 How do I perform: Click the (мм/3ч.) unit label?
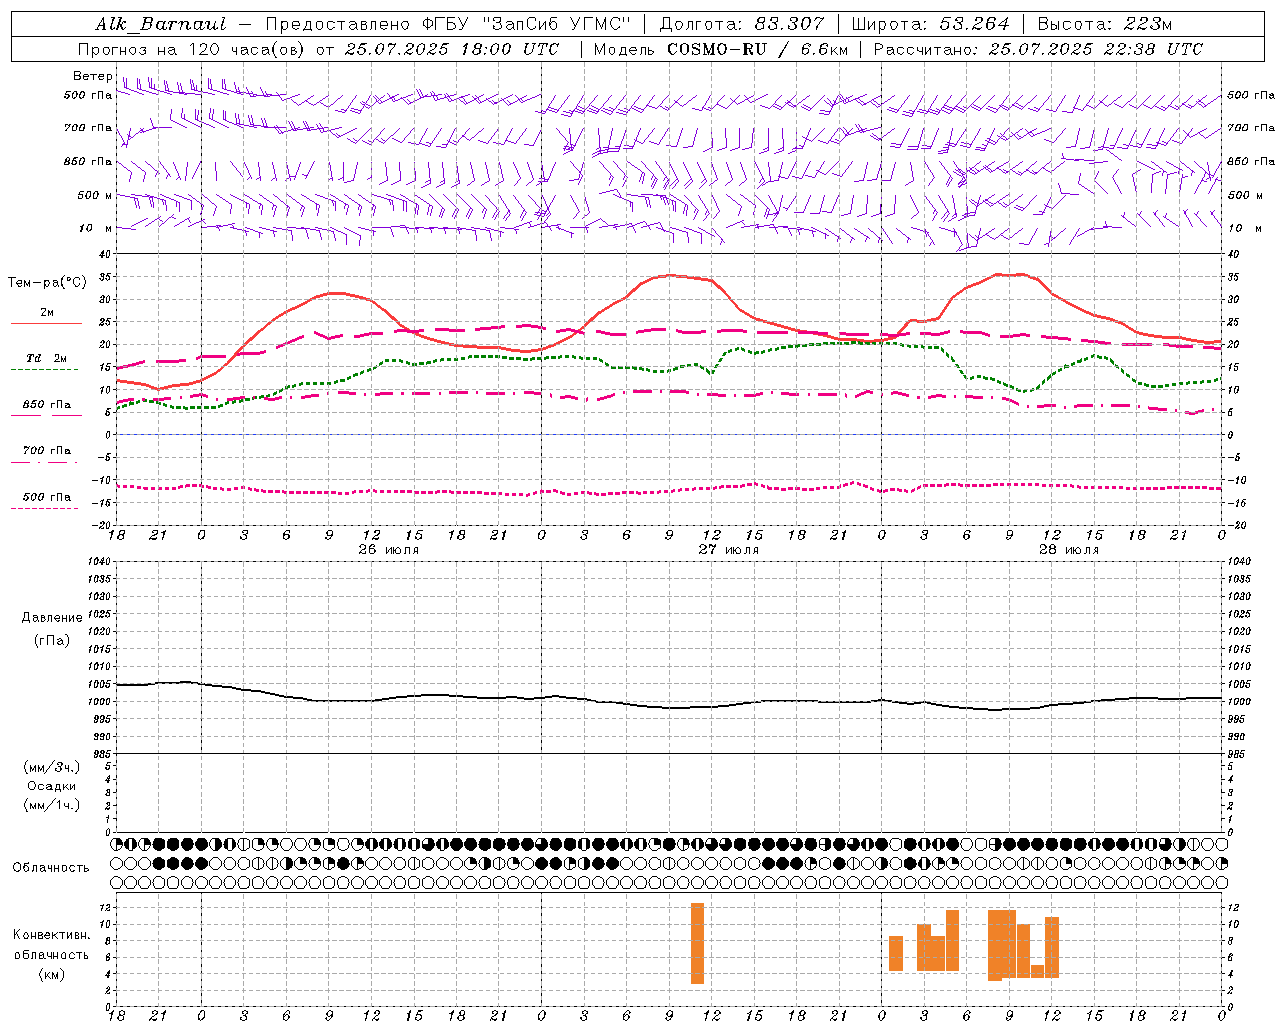[x=52, y=767]
